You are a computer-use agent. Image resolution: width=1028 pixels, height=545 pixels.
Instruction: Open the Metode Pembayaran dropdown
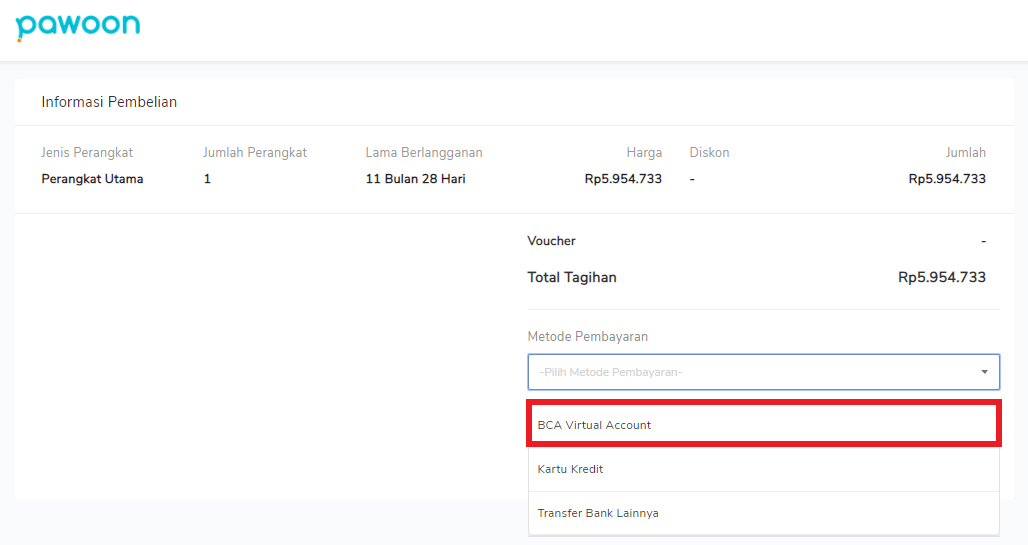pyautogui.click(x=763, y=372)
